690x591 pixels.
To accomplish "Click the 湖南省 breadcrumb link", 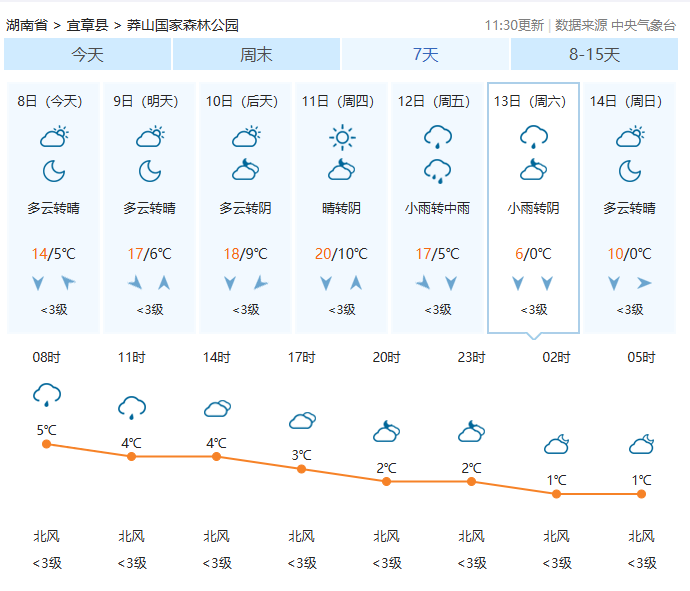I will [x=26, y=25].
